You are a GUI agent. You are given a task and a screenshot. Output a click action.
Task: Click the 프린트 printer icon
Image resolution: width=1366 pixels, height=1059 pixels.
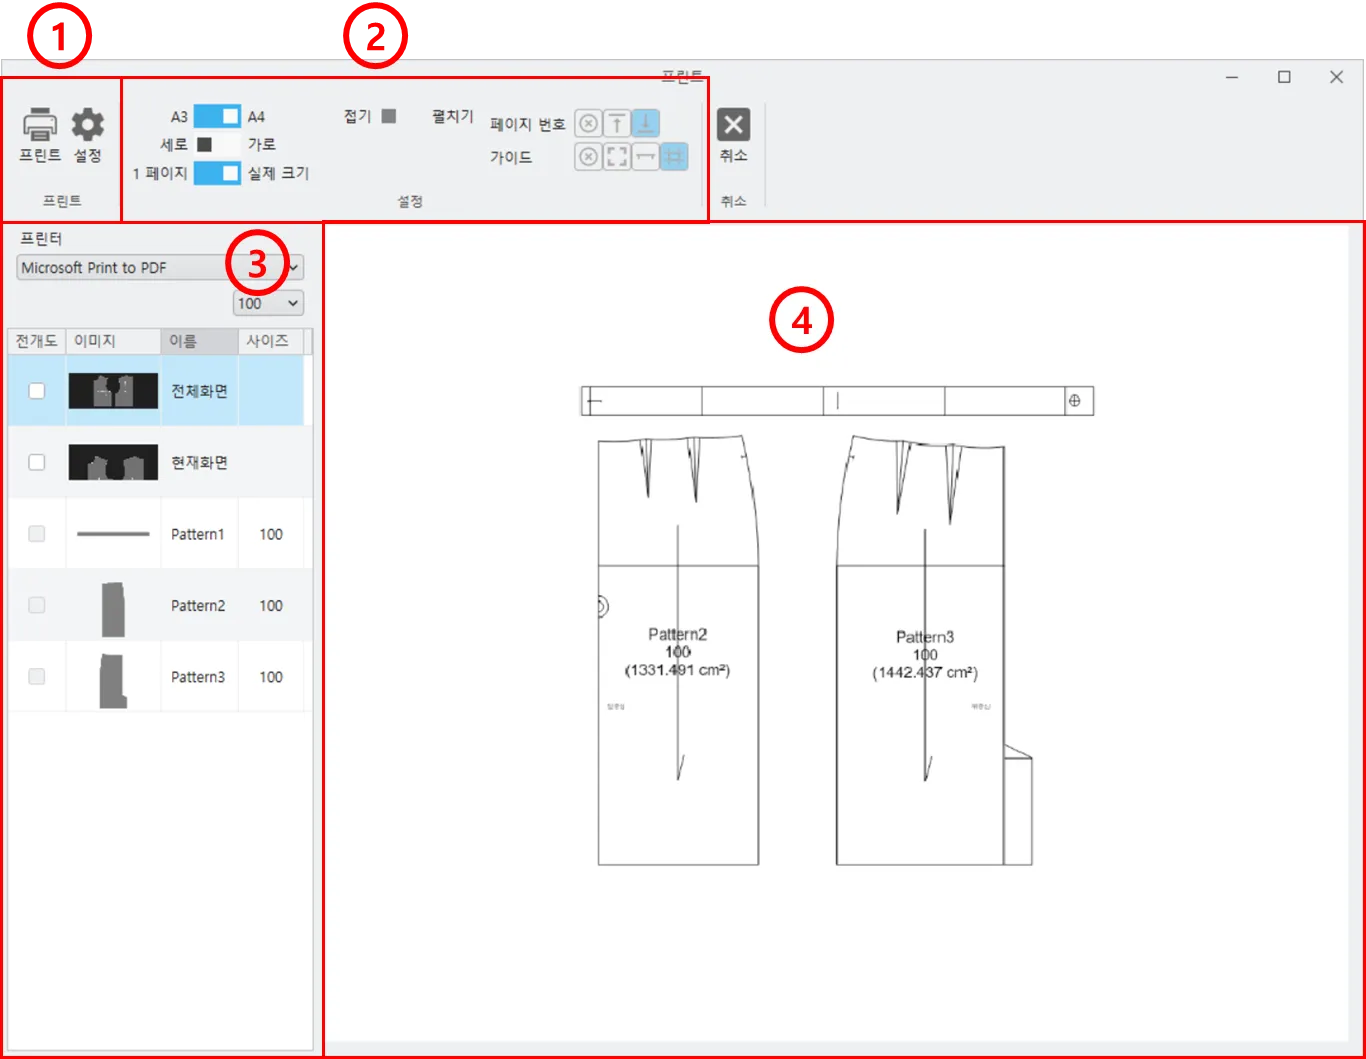[40, 125]
